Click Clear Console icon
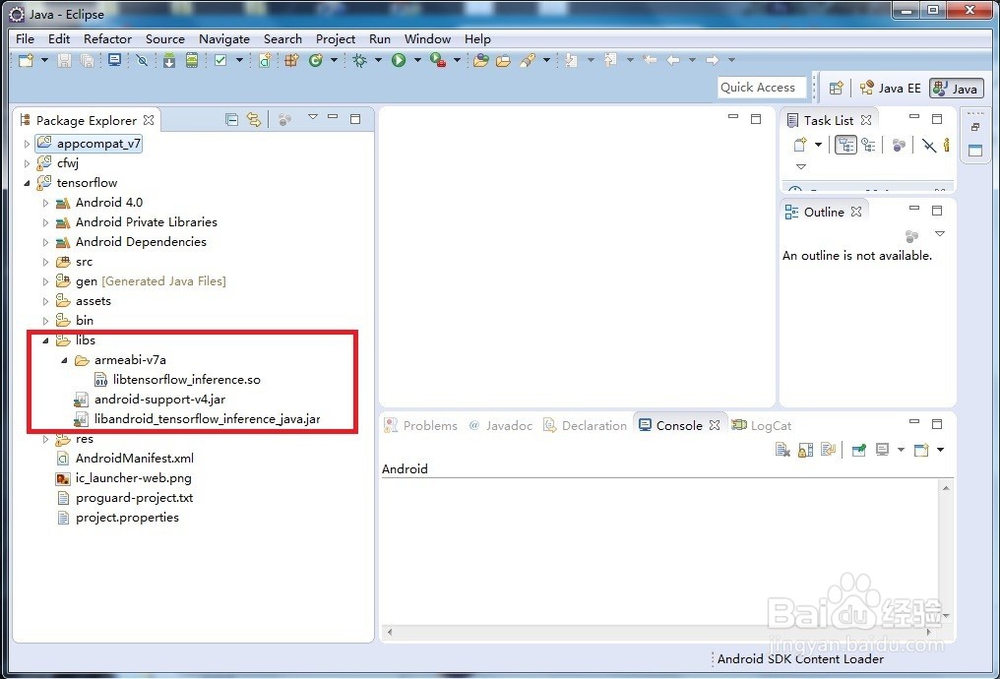1000x679 pixels. (x=783, y=450)
